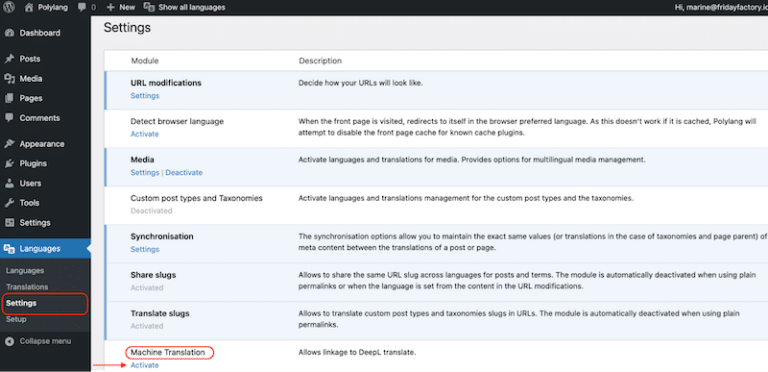Click Activated status under Share slugs
The height and width of the screenshot is (372, 768).
tap(147, 288)
